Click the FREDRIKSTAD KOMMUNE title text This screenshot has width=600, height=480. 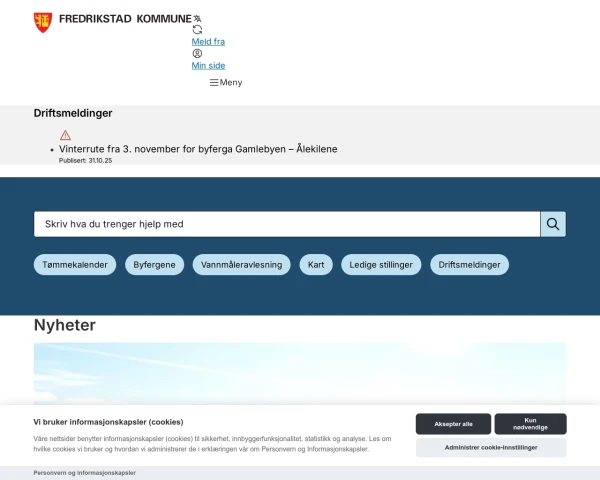[x=125, y=19]
